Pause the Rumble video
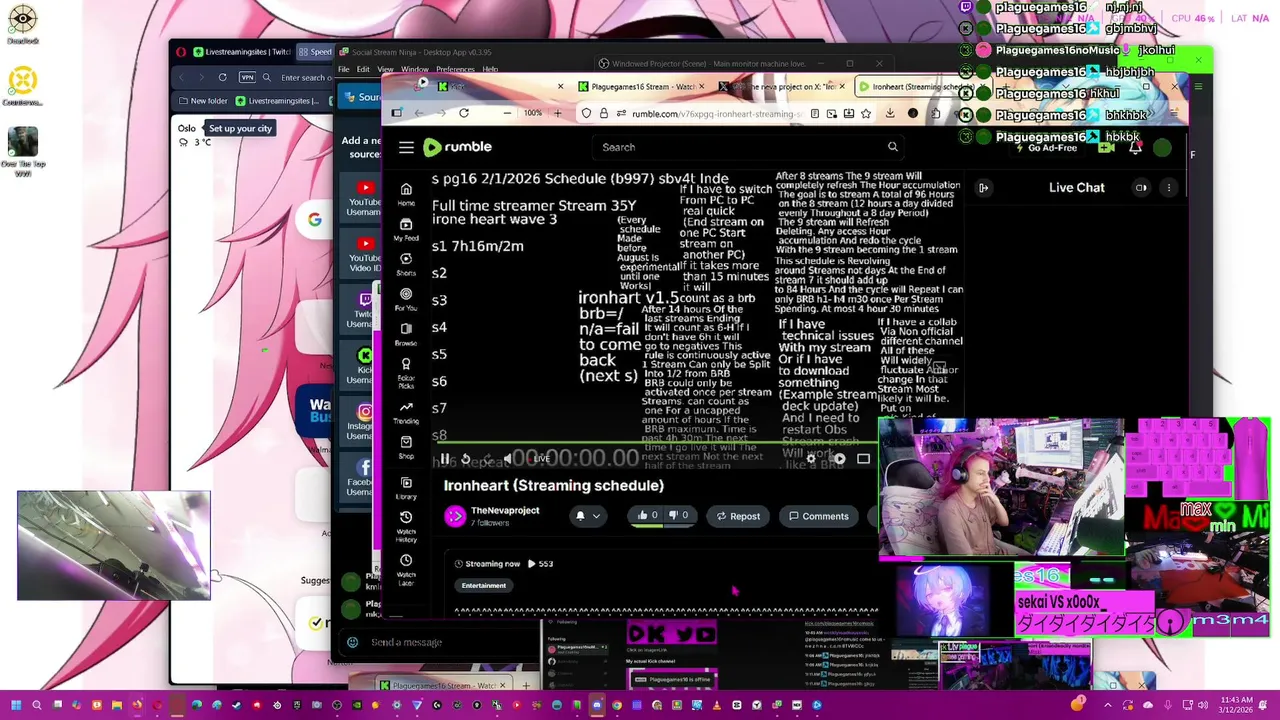The height and width of the screenshot is (720, 1280). point(445,459)
